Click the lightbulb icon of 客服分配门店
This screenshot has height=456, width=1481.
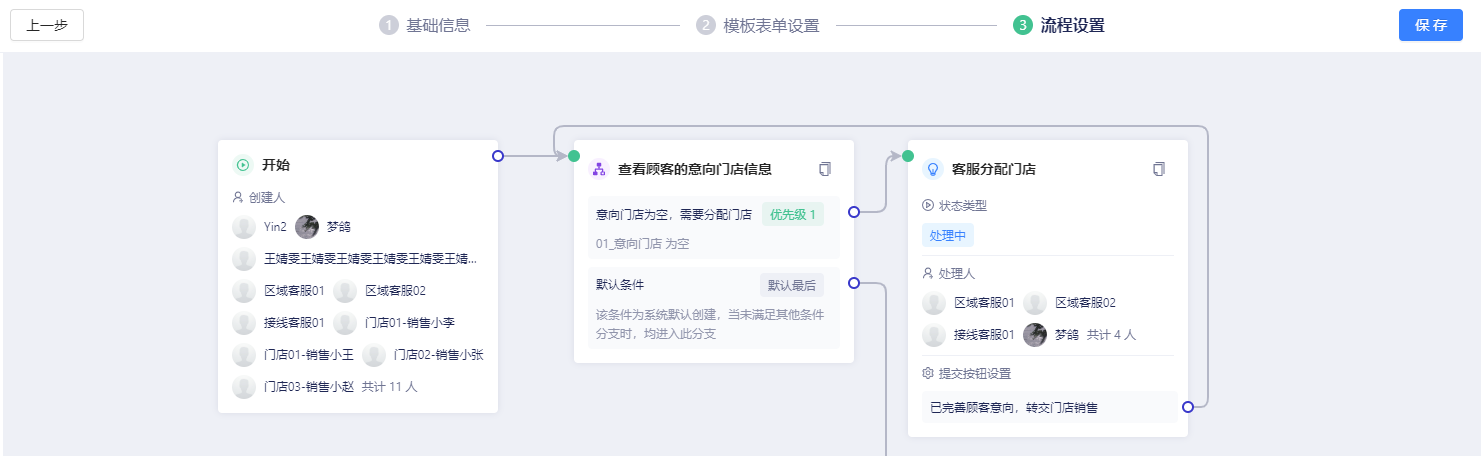pos(933,169)
